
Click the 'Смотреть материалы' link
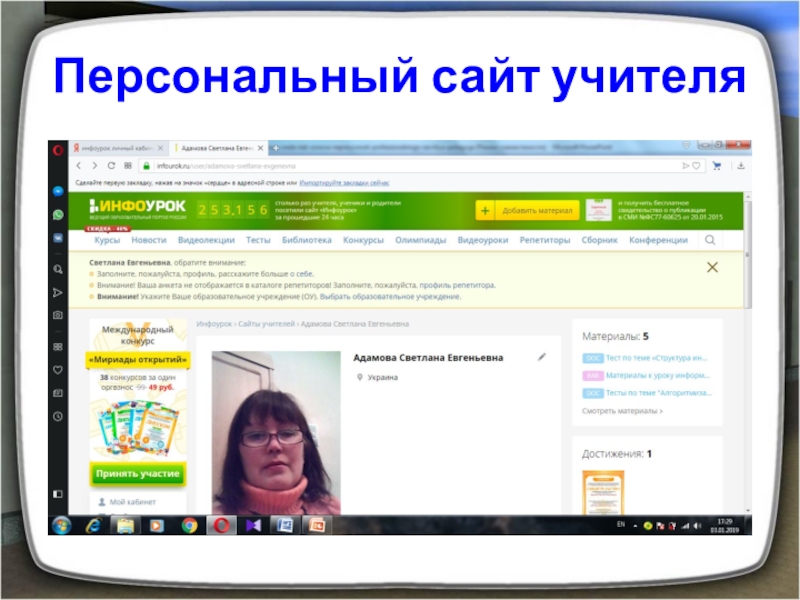[622, 411]
